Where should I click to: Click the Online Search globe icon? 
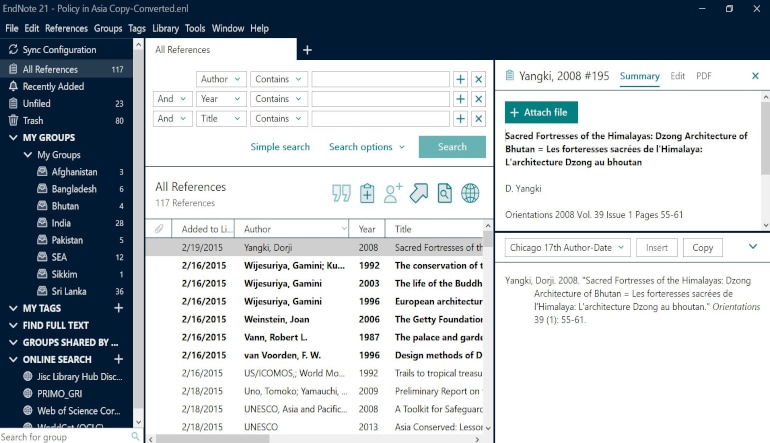[x=470, y=193]
